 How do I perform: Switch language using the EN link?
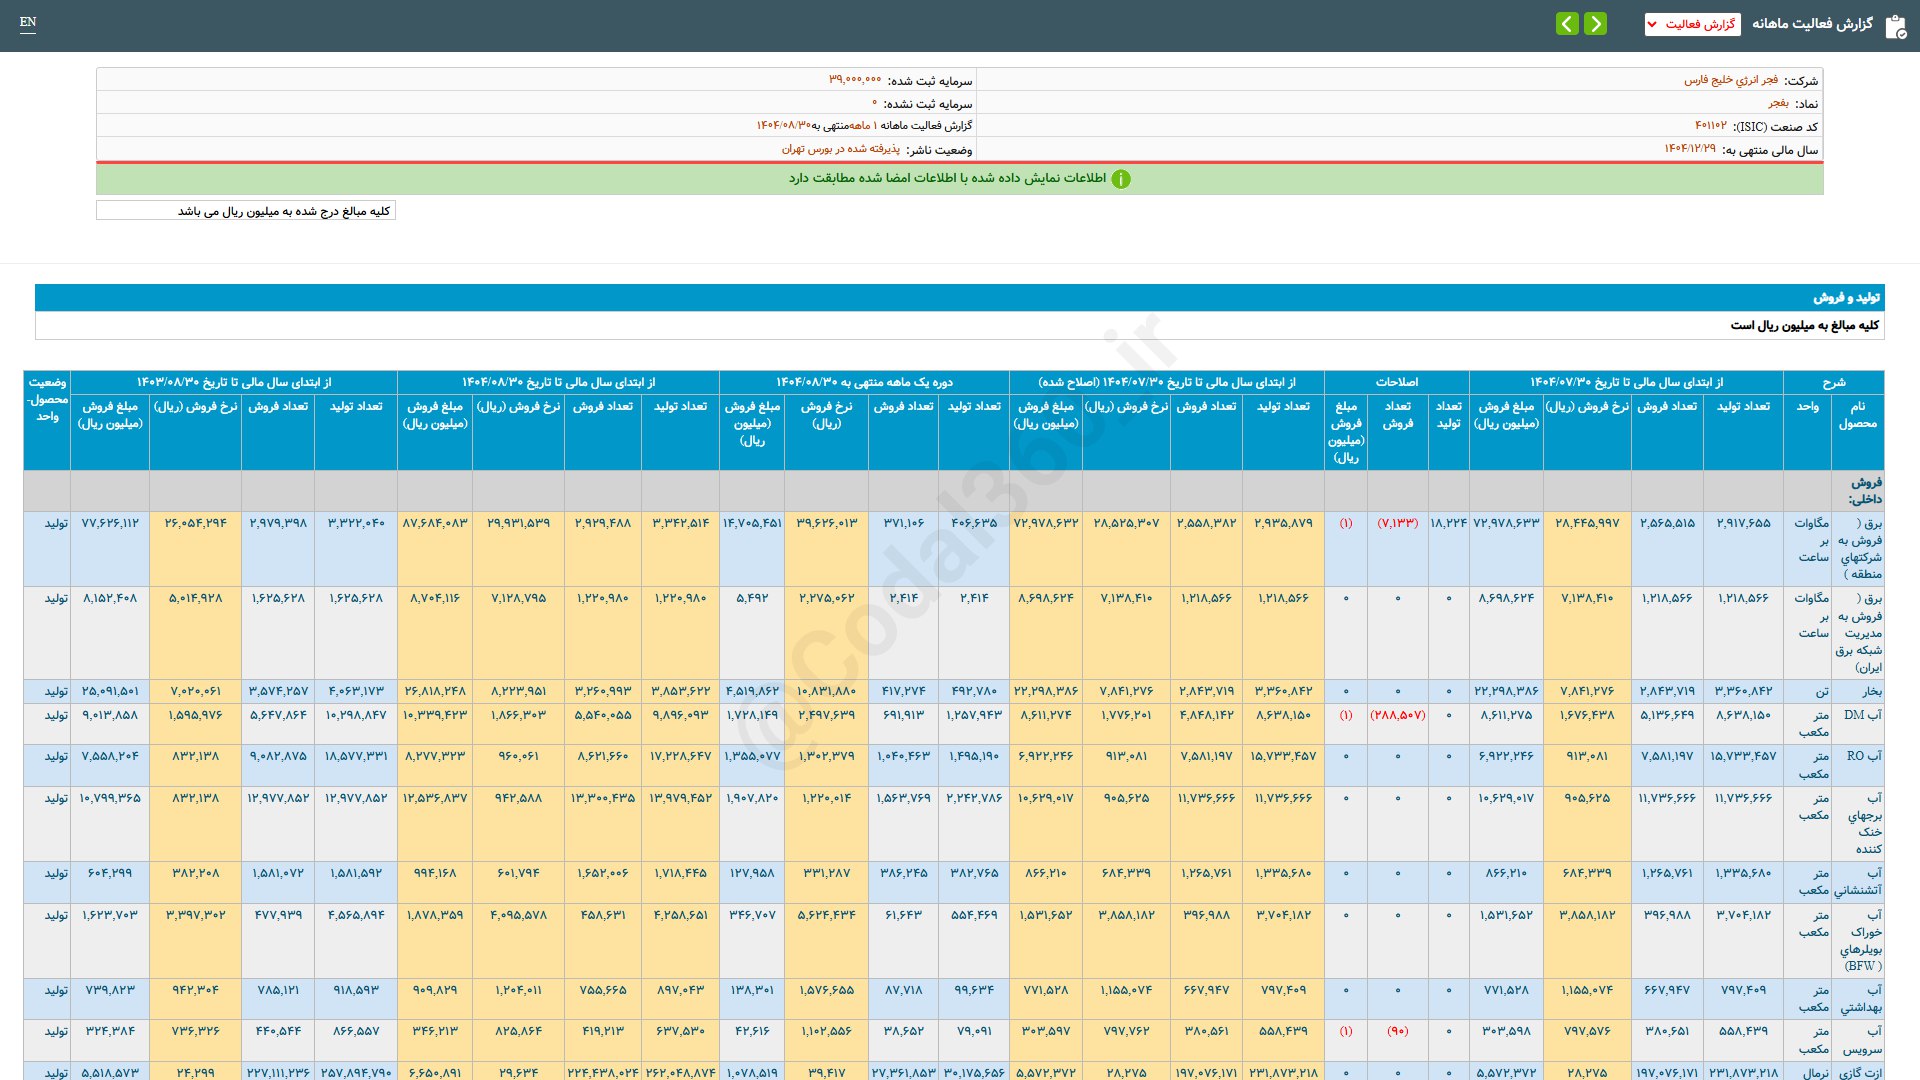tap(28, 22)
